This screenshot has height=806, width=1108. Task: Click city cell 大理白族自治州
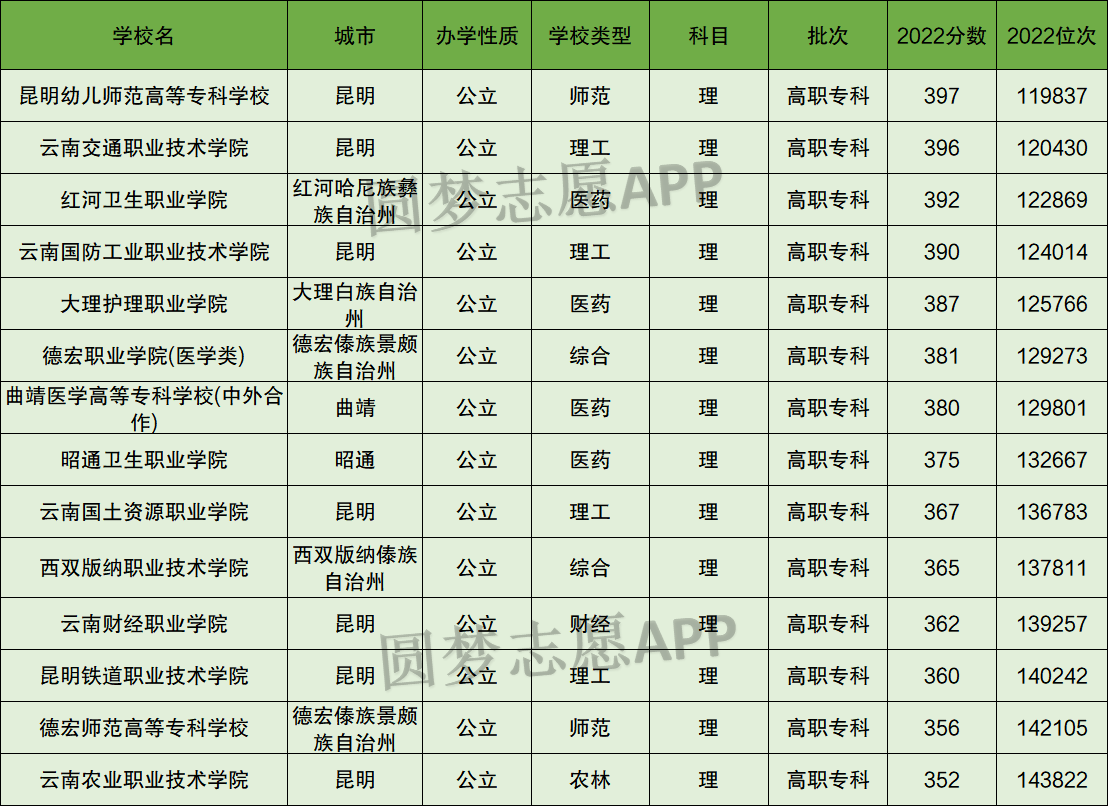[355, 304]
